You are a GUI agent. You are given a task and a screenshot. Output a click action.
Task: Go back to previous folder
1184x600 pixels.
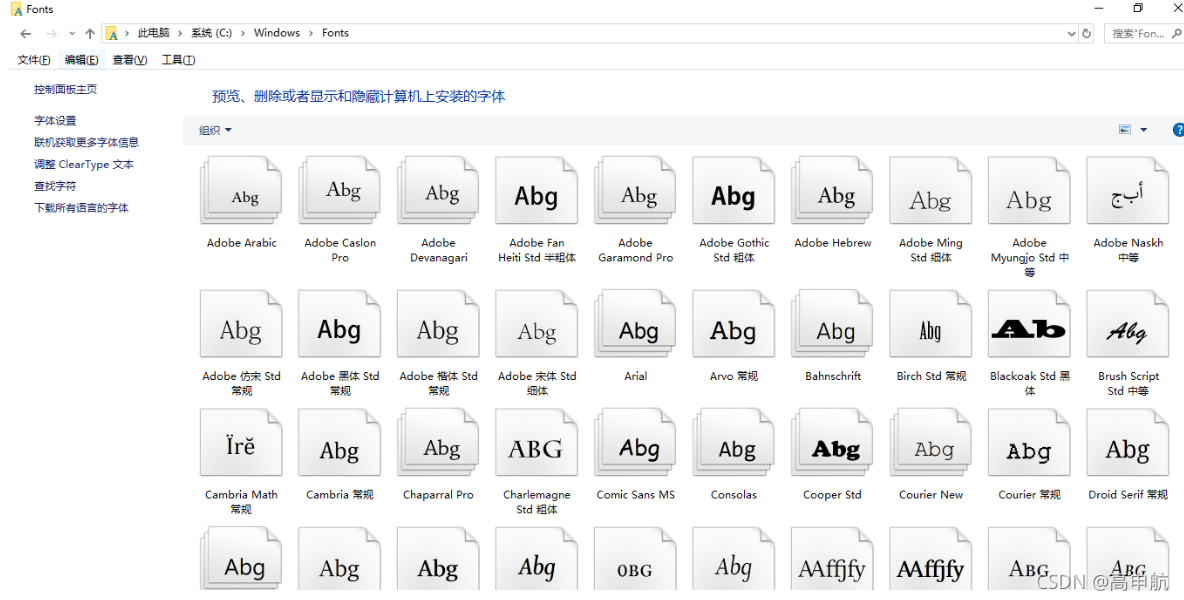26,33
